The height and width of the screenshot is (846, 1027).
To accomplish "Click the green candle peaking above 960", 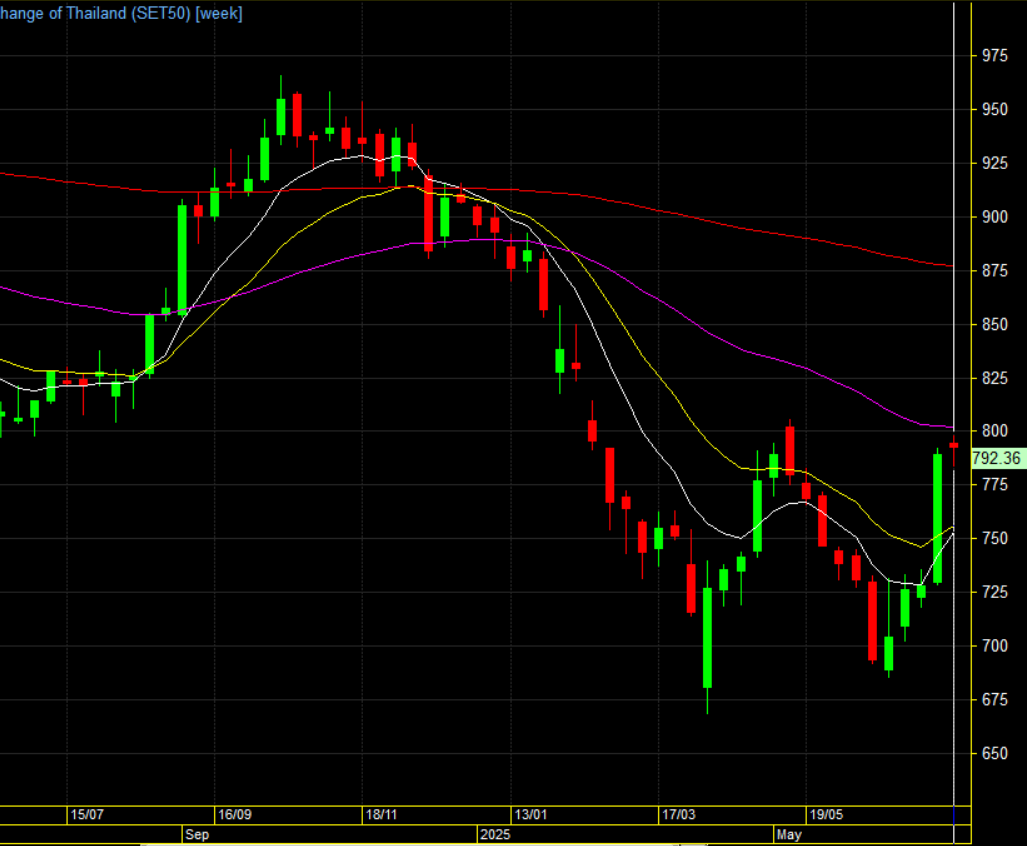I will coord(281,117).
